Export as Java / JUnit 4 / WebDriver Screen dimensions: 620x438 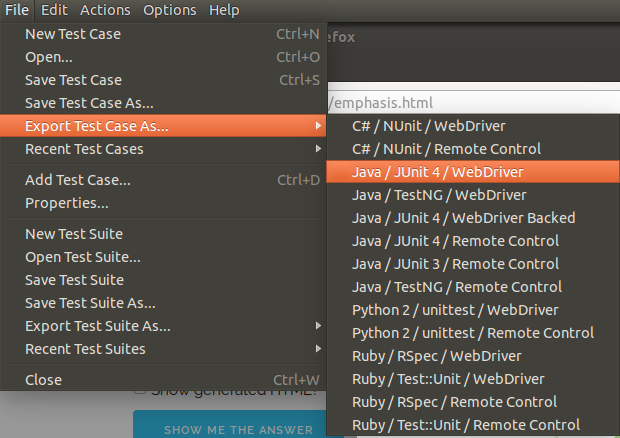click(x=473, y=172)
